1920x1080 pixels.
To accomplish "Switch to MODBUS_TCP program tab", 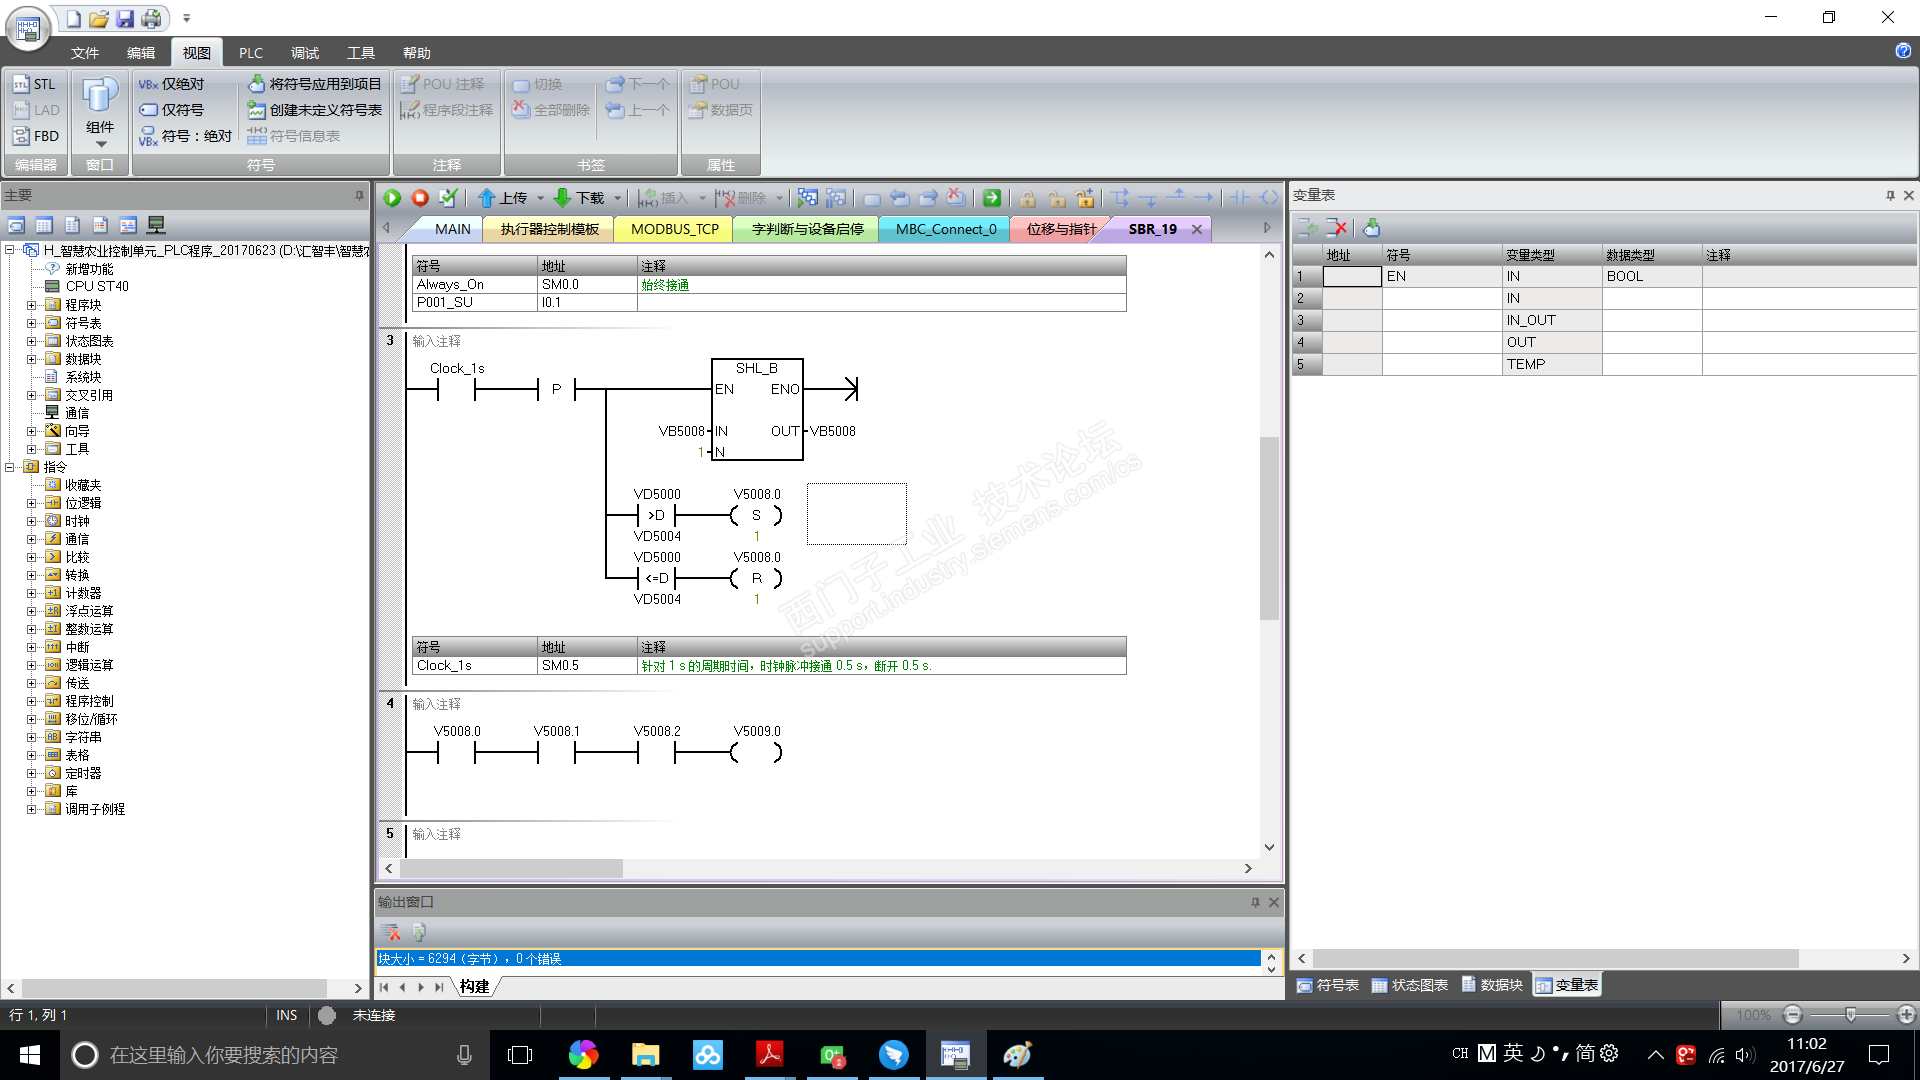I will click(x=674, y=229).
